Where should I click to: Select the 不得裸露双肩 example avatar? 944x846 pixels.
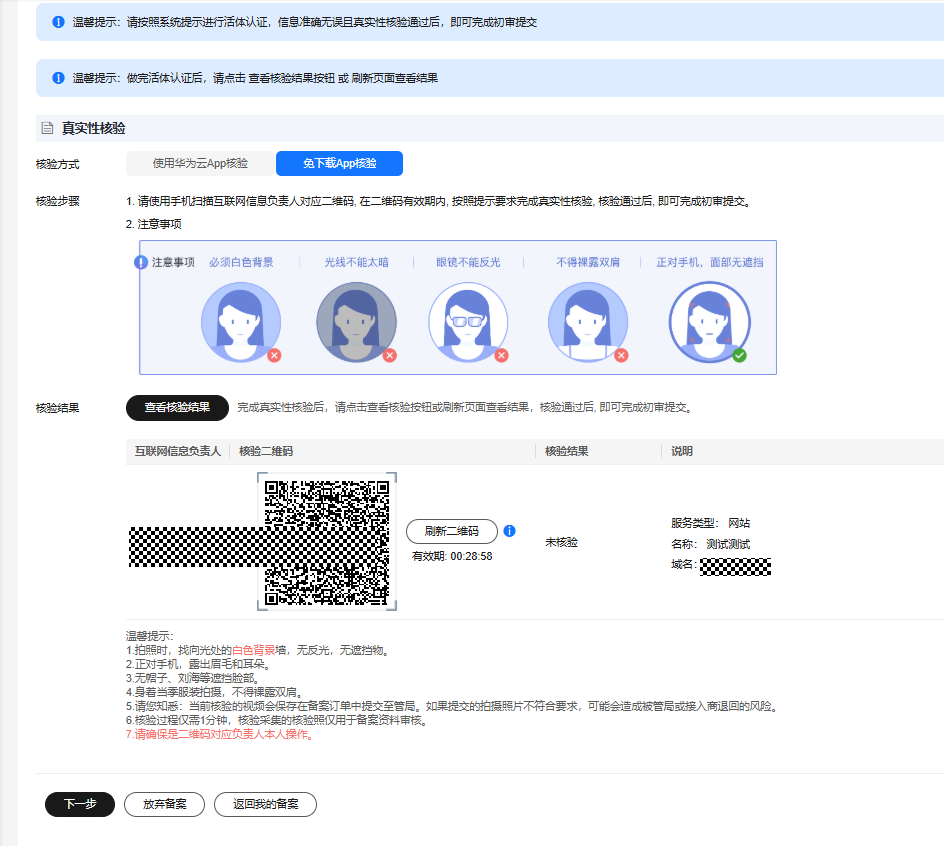[588, 322]
